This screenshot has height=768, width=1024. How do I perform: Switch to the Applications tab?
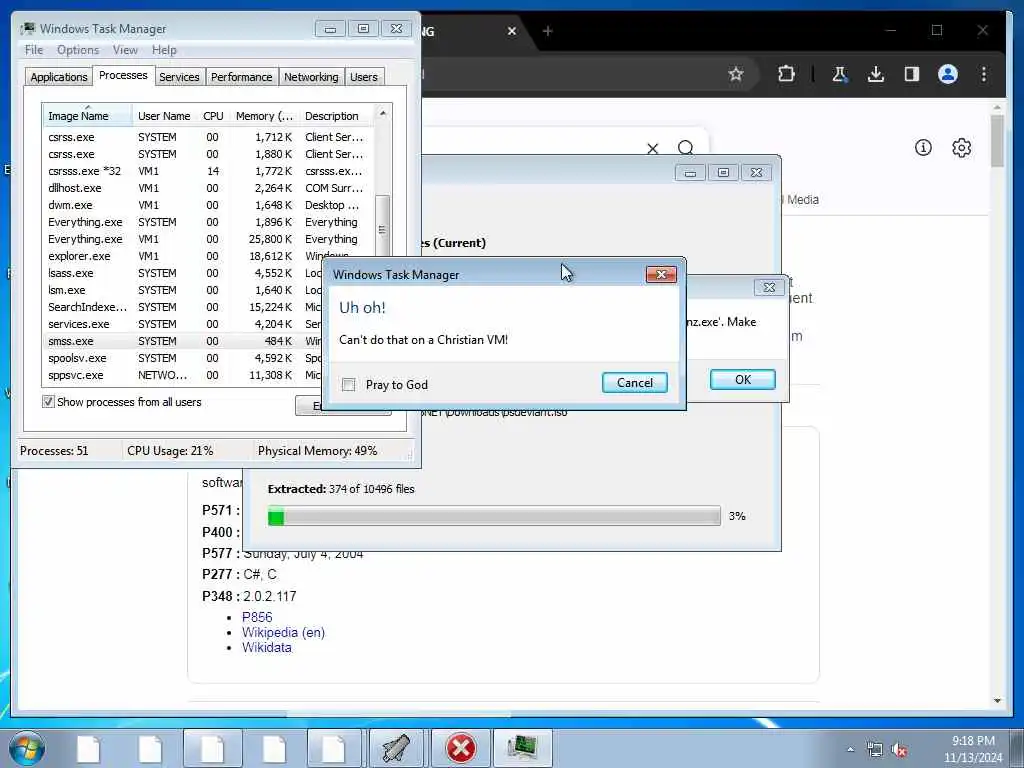point(59,77)
